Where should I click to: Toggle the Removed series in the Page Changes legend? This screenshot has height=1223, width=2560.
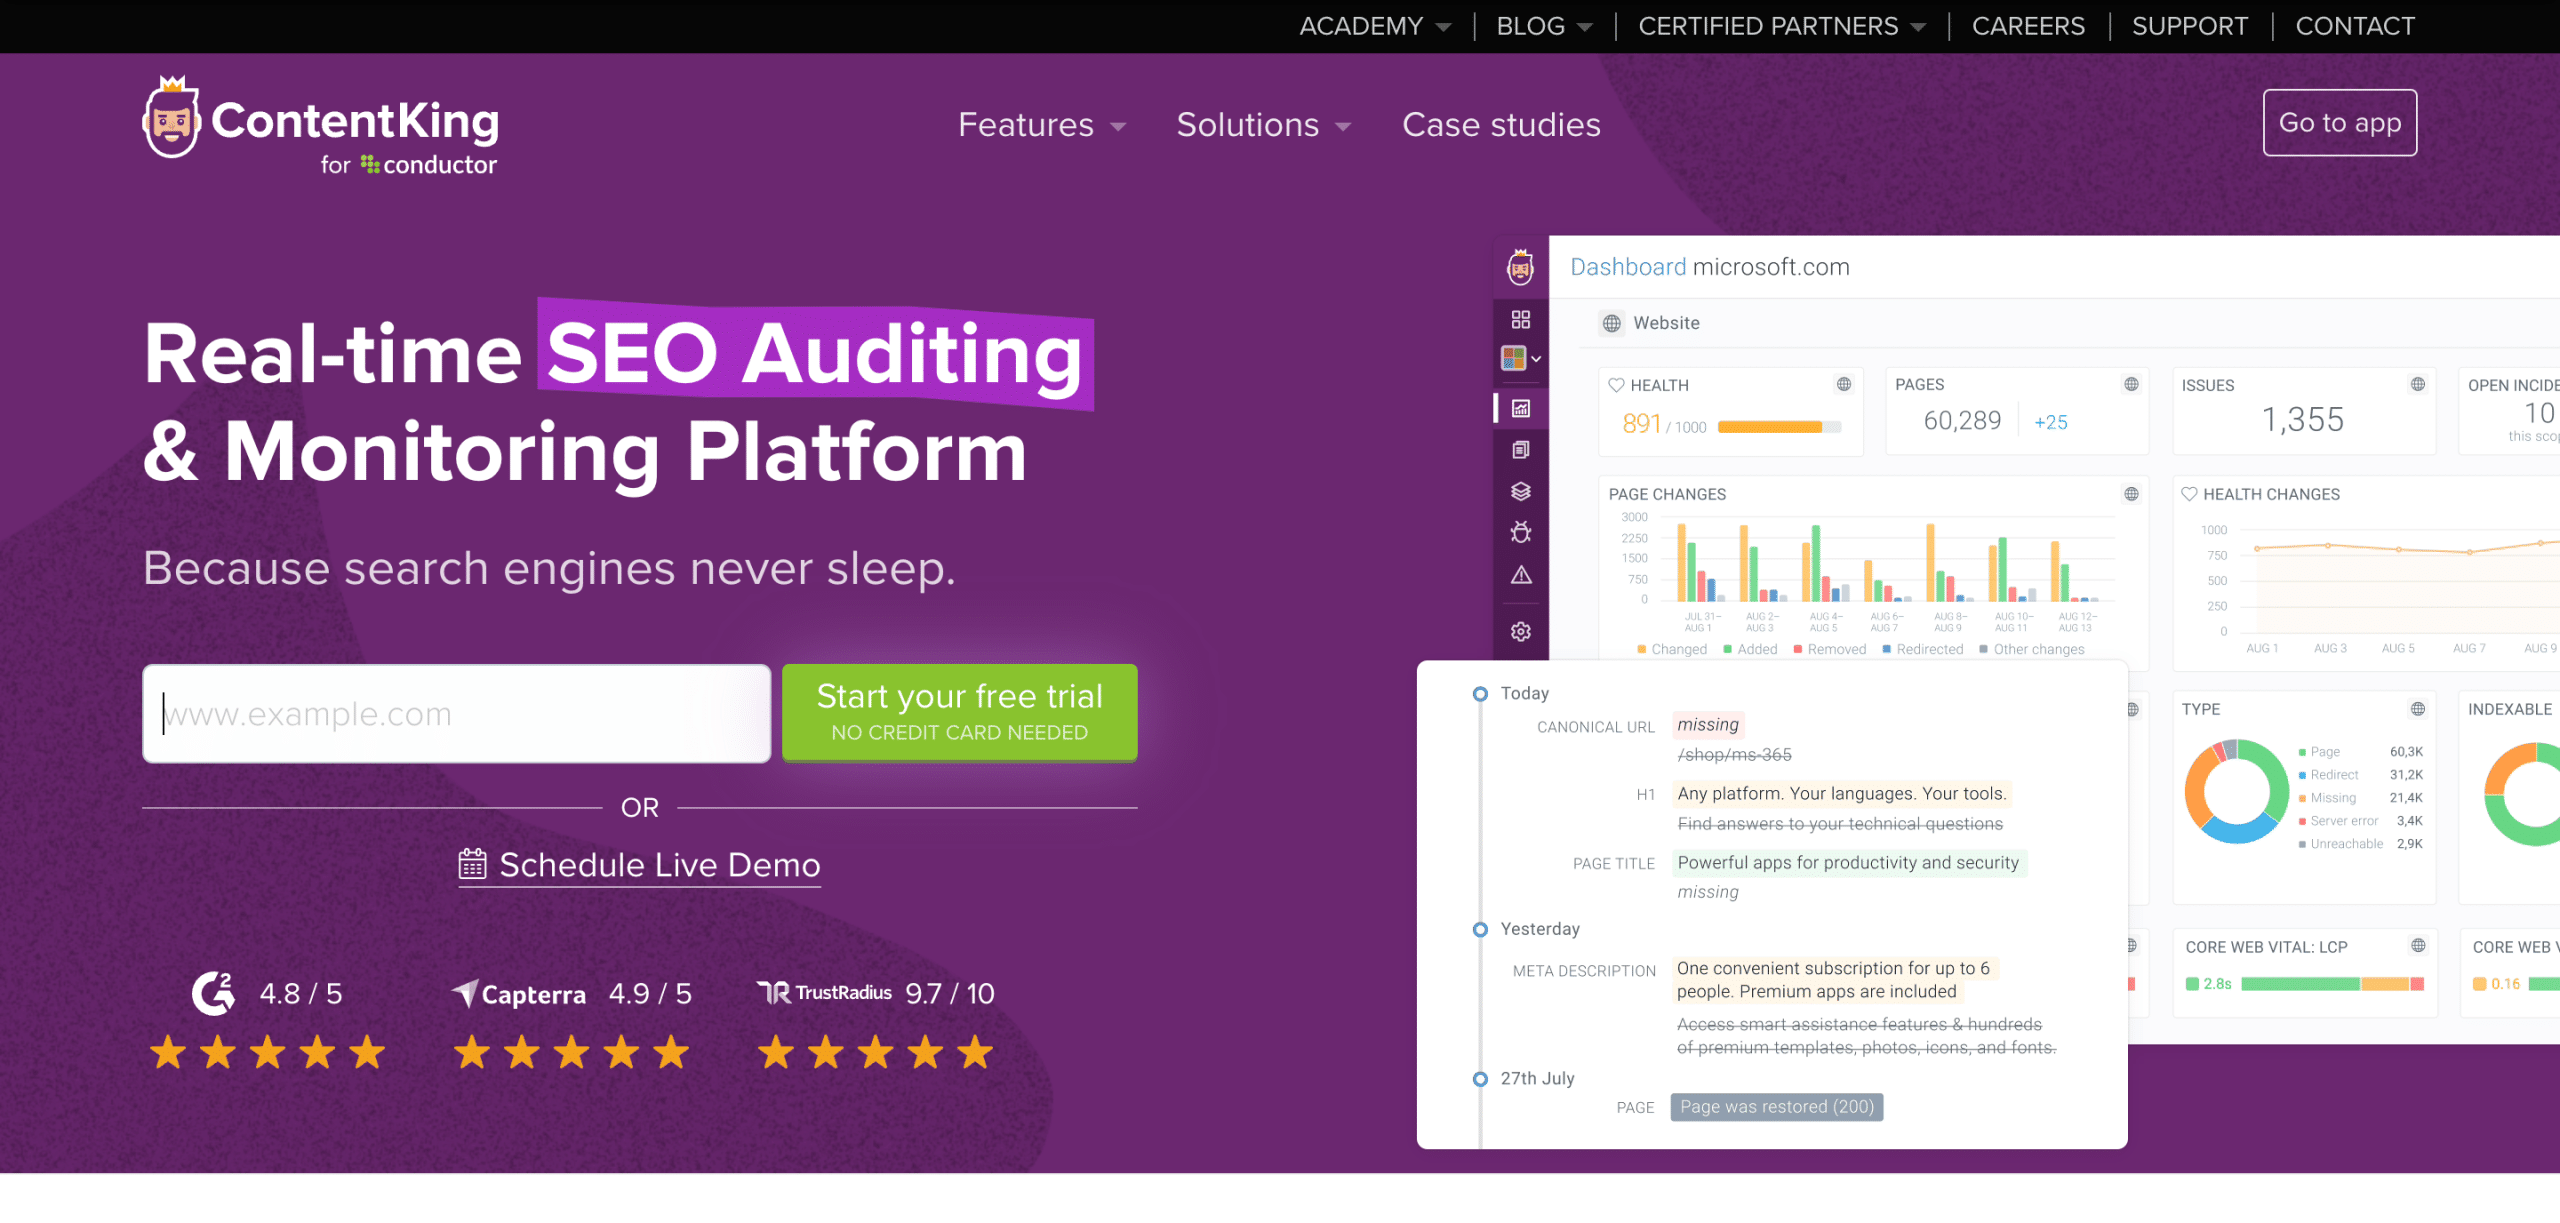click(x=1830, y=649)
